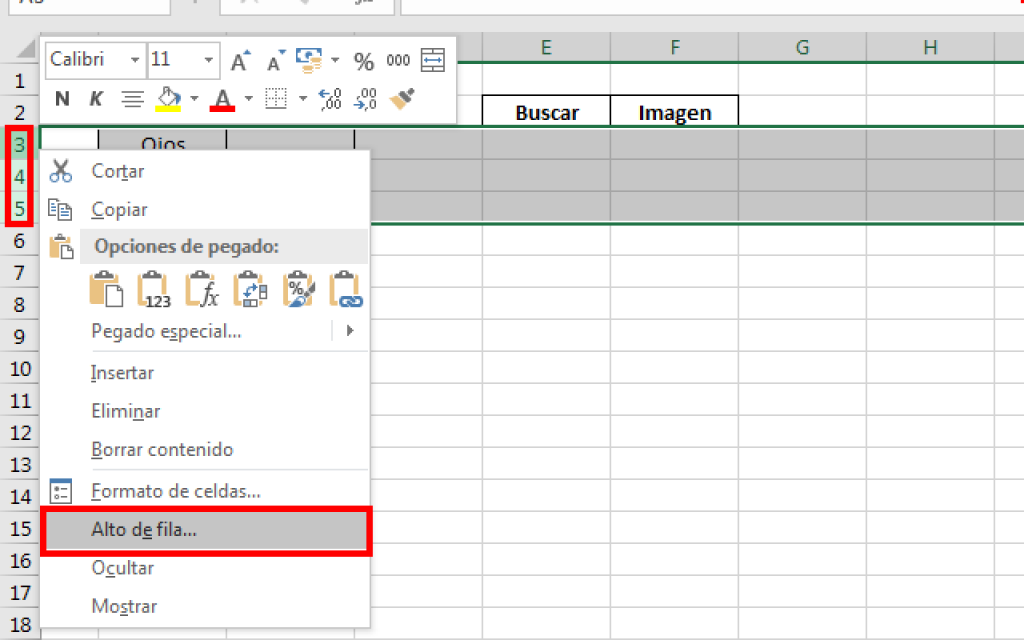Choose the paste link icon
Image resolution: width=1024 pixels, height=640 pixels.
(345, 289)
